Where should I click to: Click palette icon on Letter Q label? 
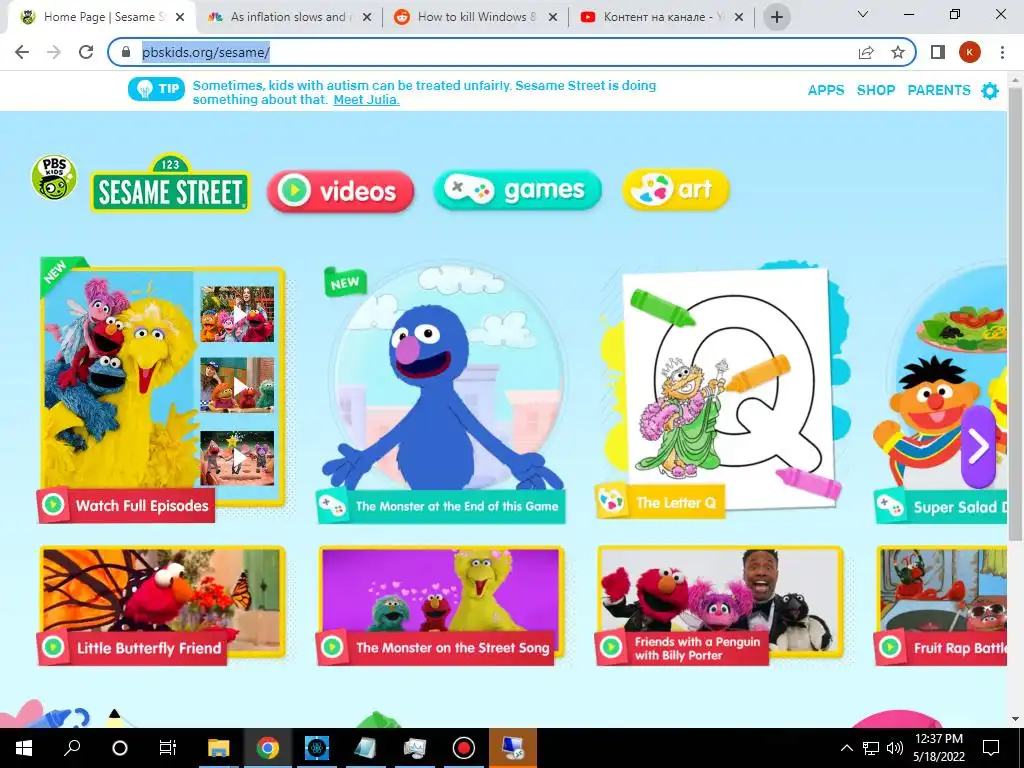point(612,502)
